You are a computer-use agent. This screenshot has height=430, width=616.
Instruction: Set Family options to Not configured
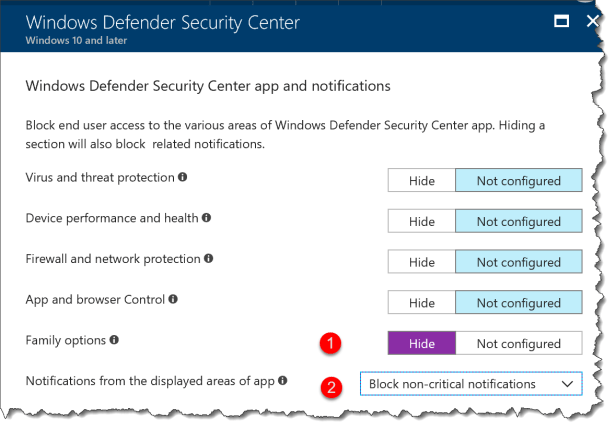(519, 344)
